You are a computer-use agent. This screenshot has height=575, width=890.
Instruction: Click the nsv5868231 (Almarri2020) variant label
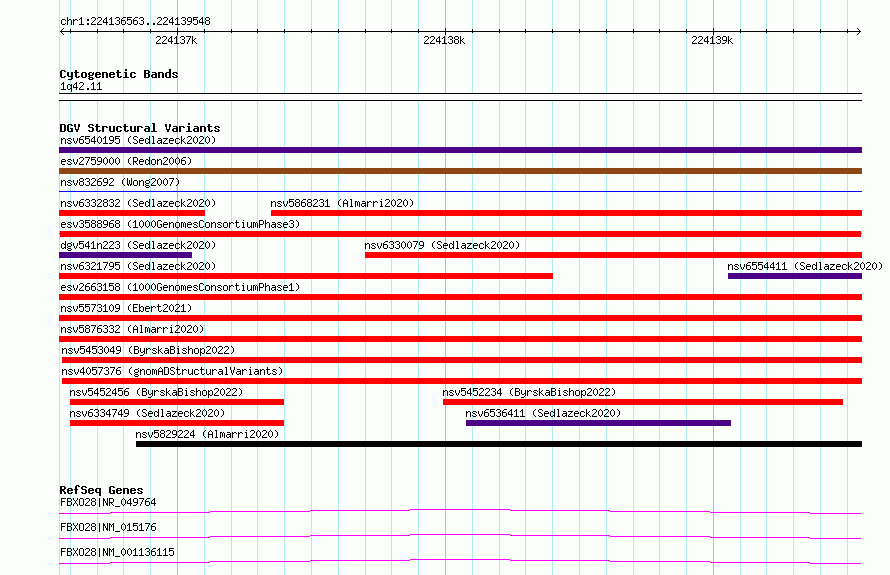pos(342,203)
